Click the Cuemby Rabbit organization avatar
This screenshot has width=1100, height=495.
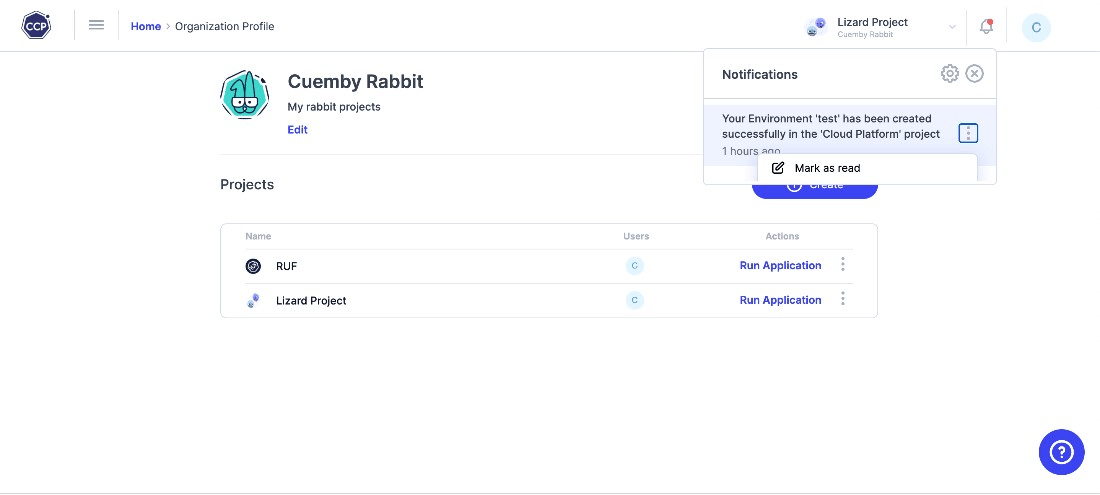point(245,95)
